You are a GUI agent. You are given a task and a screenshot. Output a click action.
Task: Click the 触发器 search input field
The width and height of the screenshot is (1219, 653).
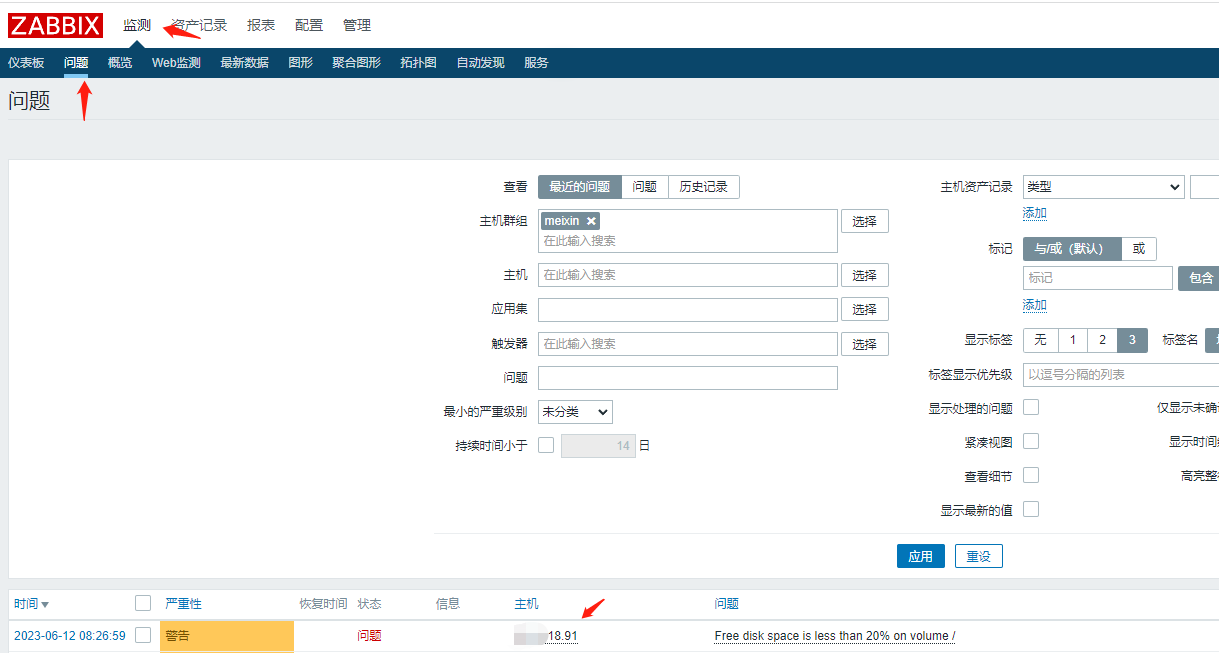pos(687,344)
